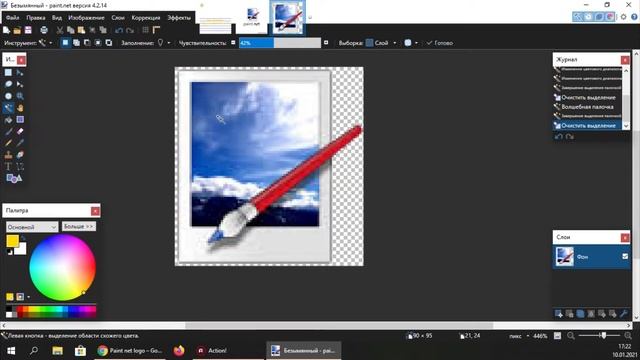The height and width of the screenshot is (360, 640).
Task: Toggle the Tools window button top-right
Action: coord(577,17)
